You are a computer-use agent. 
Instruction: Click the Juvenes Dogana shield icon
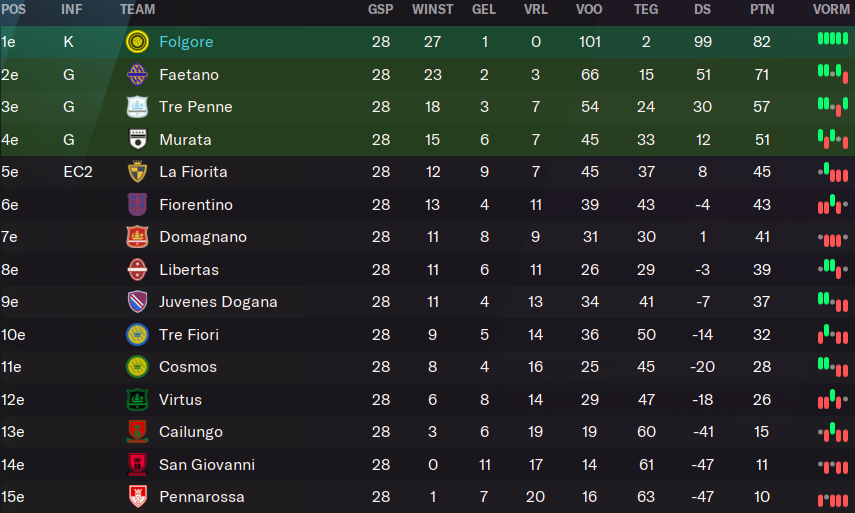tap(137, 301)
